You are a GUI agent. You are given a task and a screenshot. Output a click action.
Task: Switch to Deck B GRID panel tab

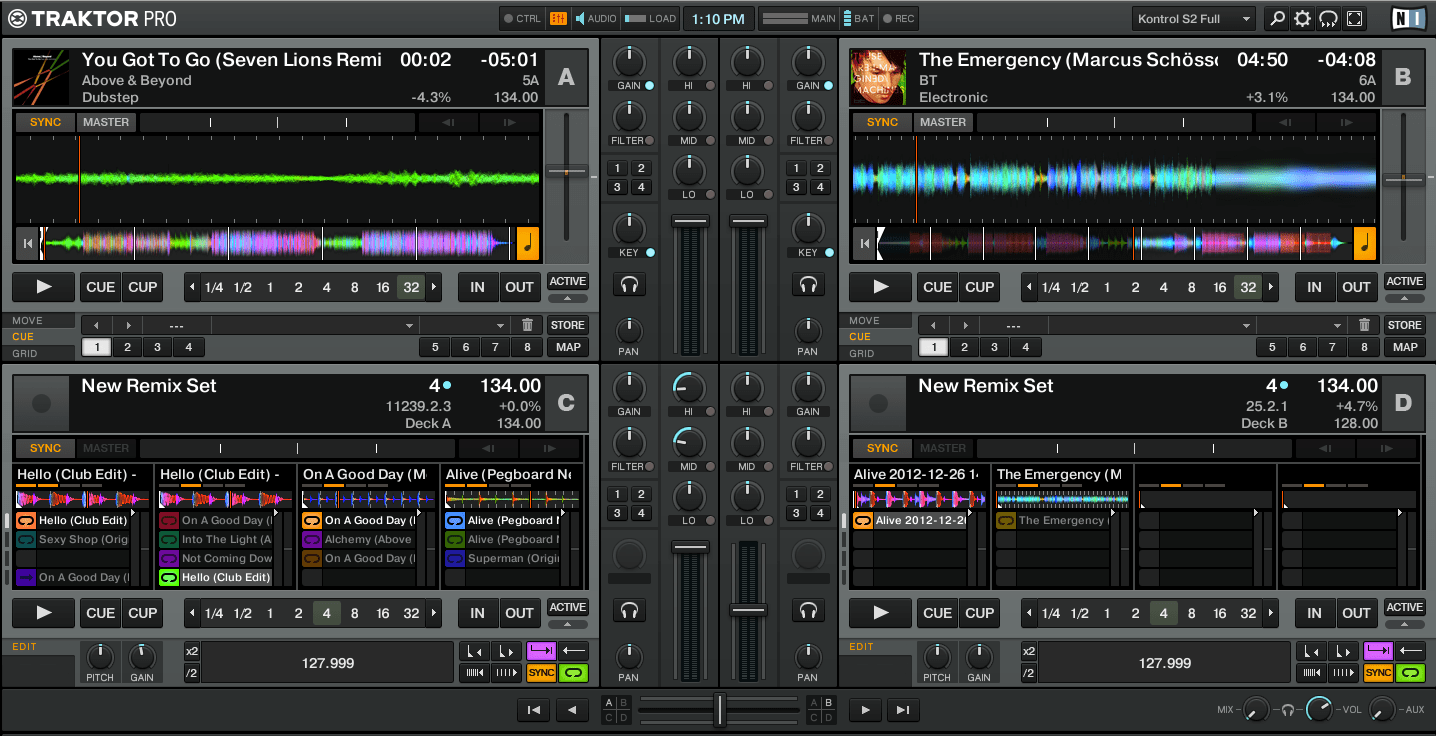click(876, 353)
